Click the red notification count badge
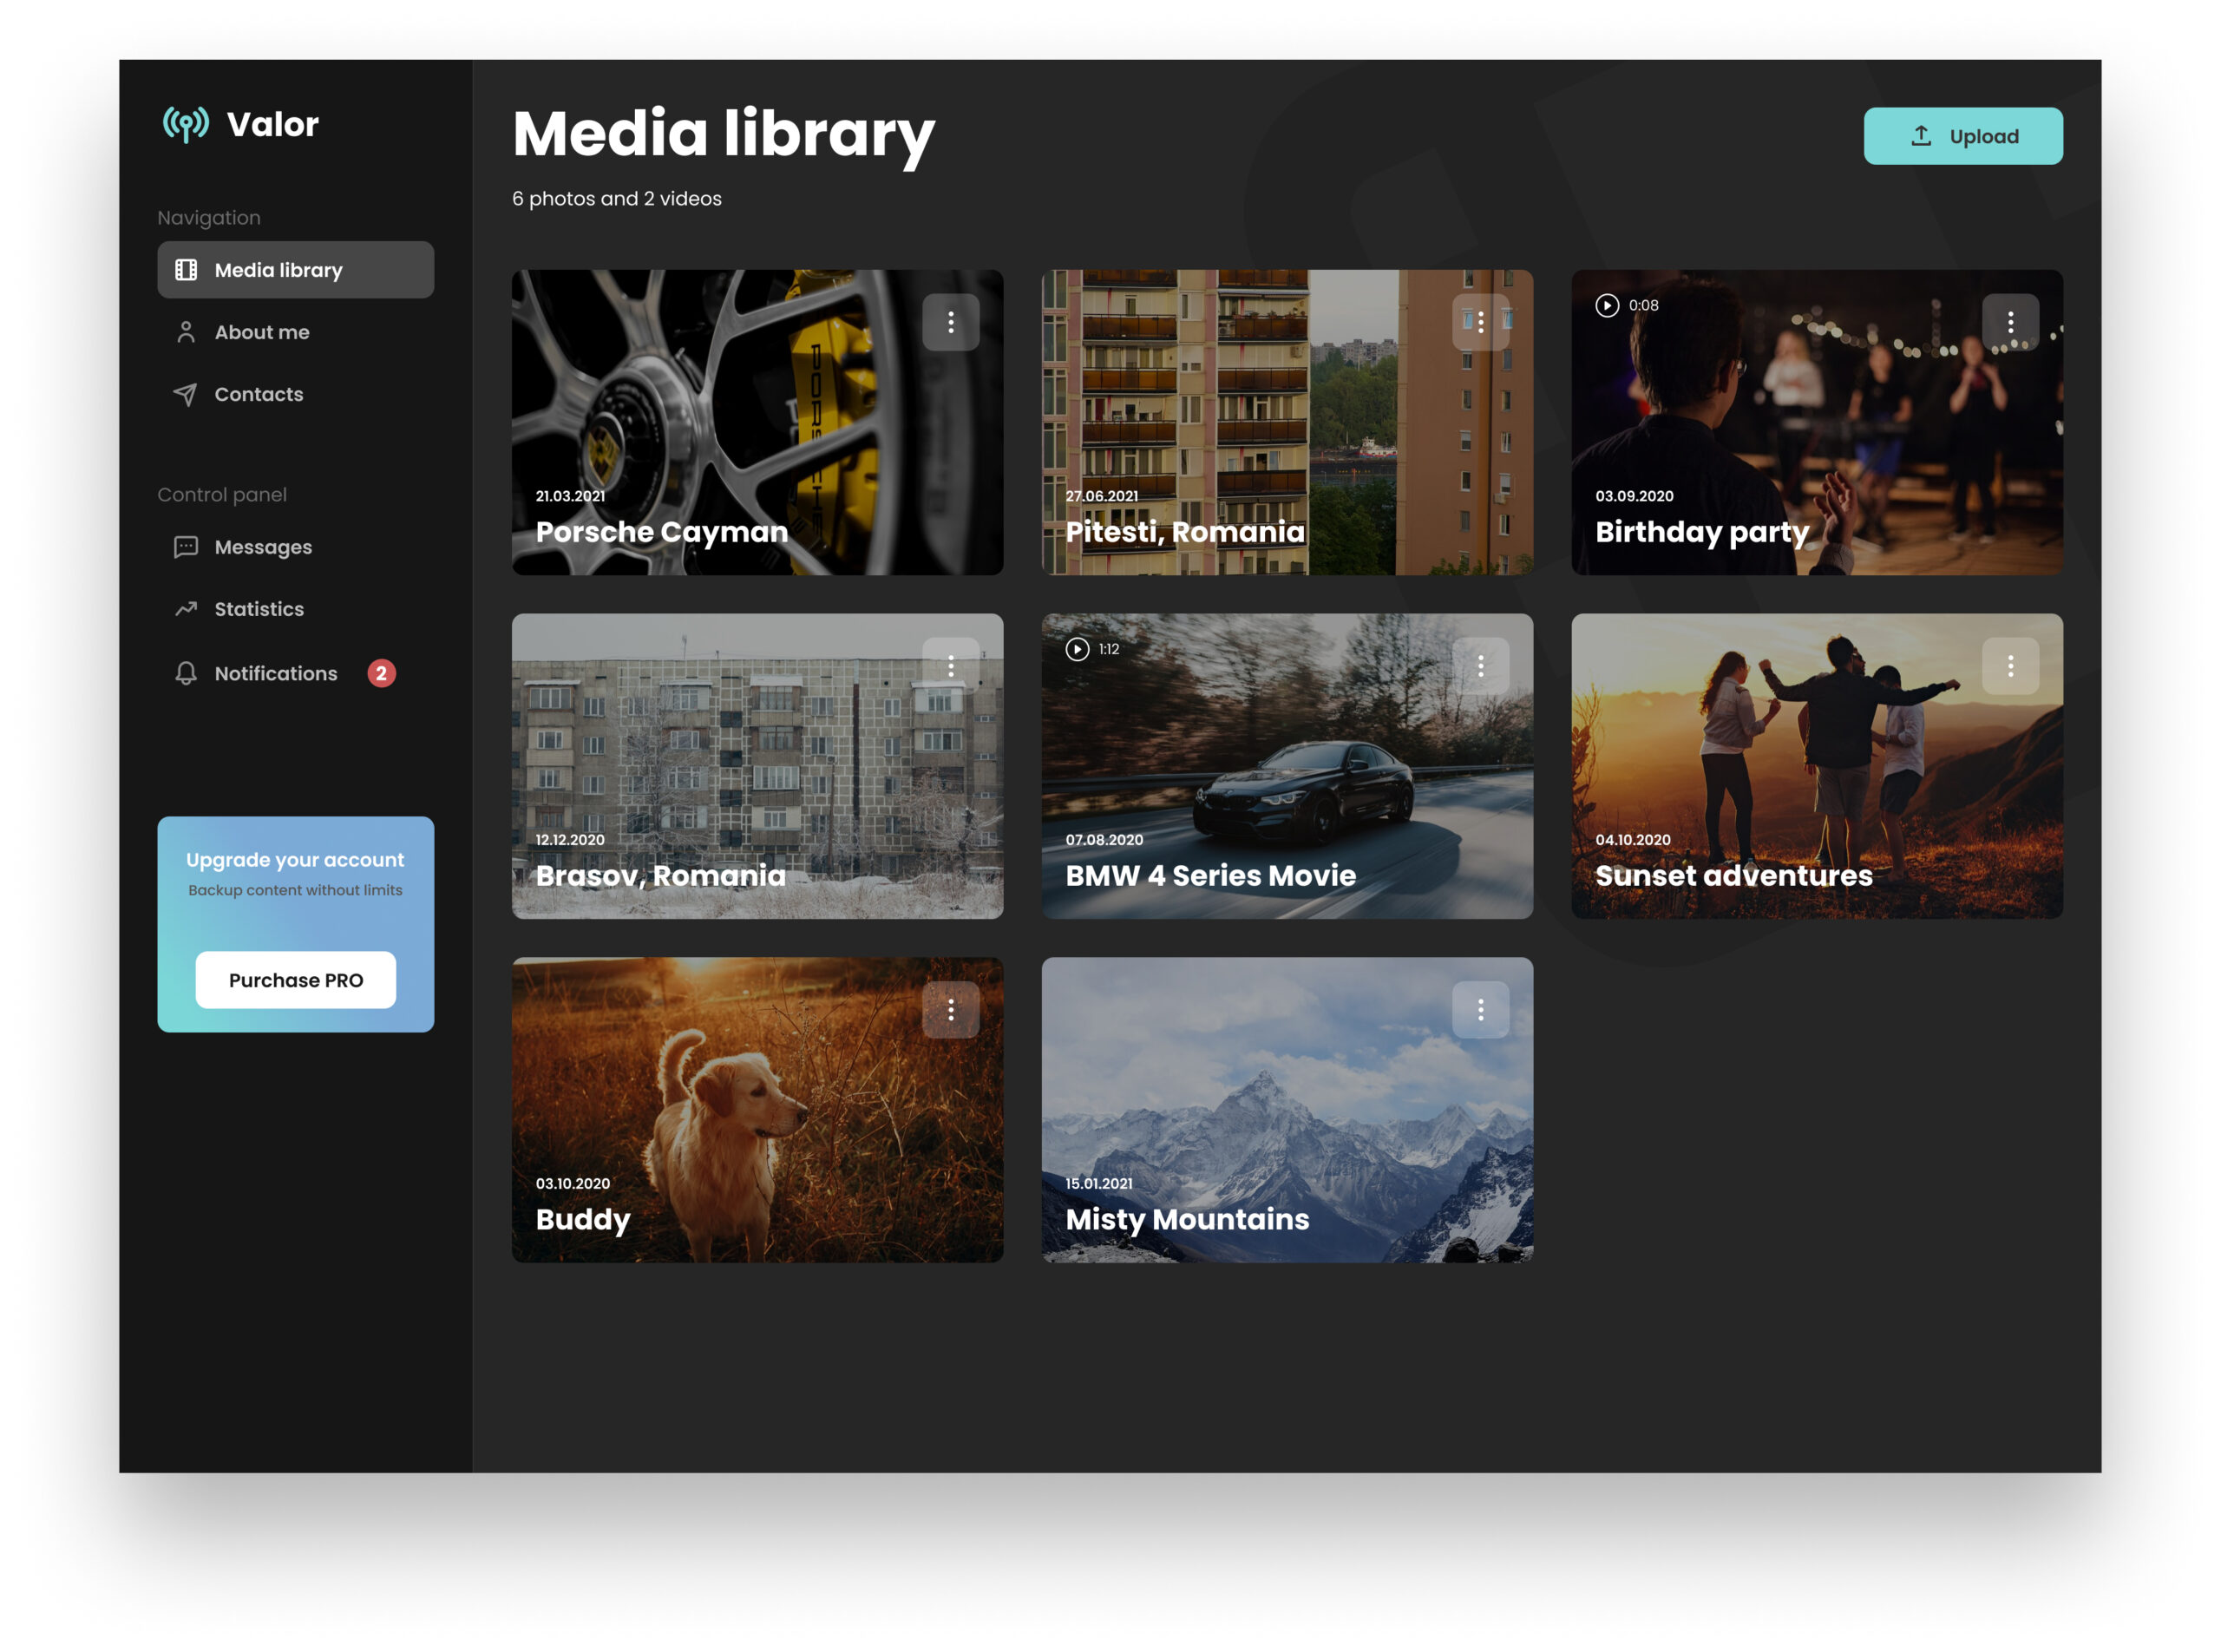This screenshot has height=1652, width=2221. pos(381,673)
